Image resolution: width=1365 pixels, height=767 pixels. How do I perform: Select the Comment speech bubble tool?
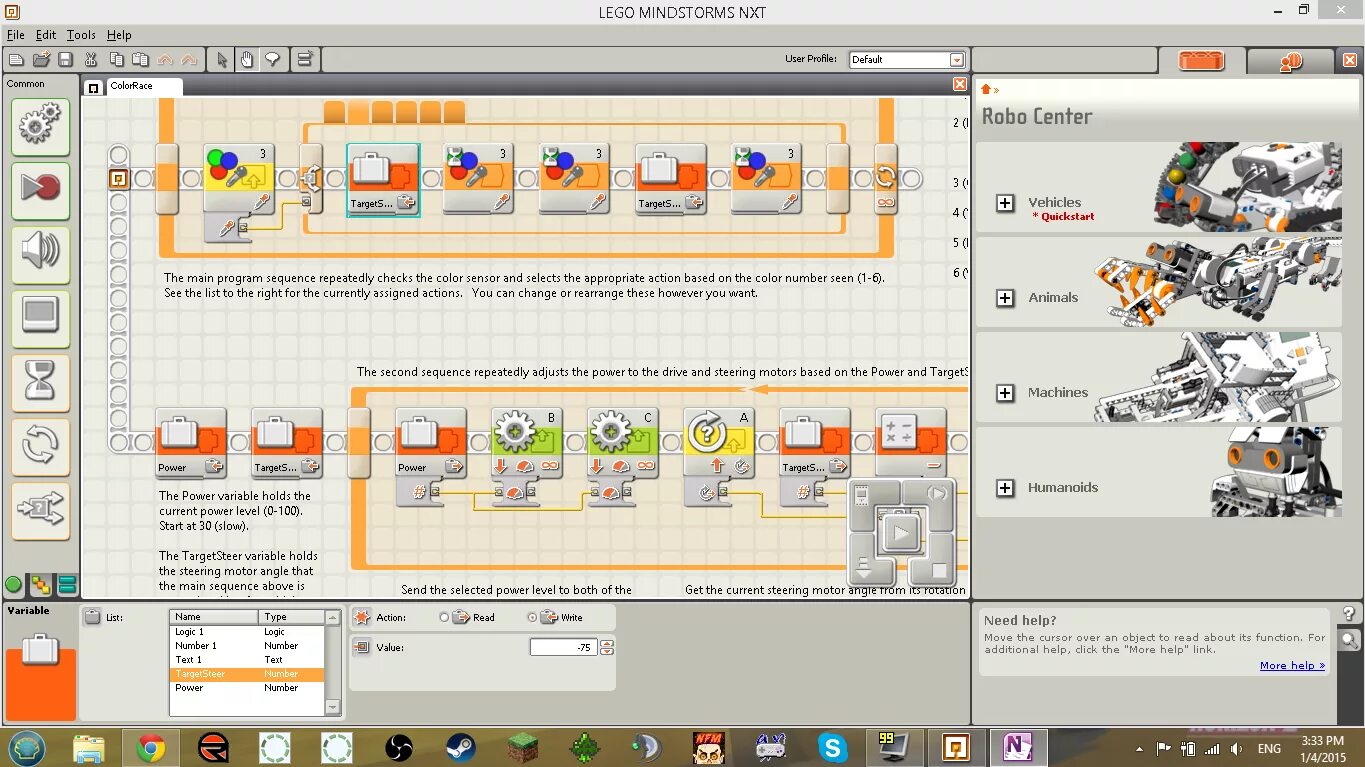tap(271, 60)
